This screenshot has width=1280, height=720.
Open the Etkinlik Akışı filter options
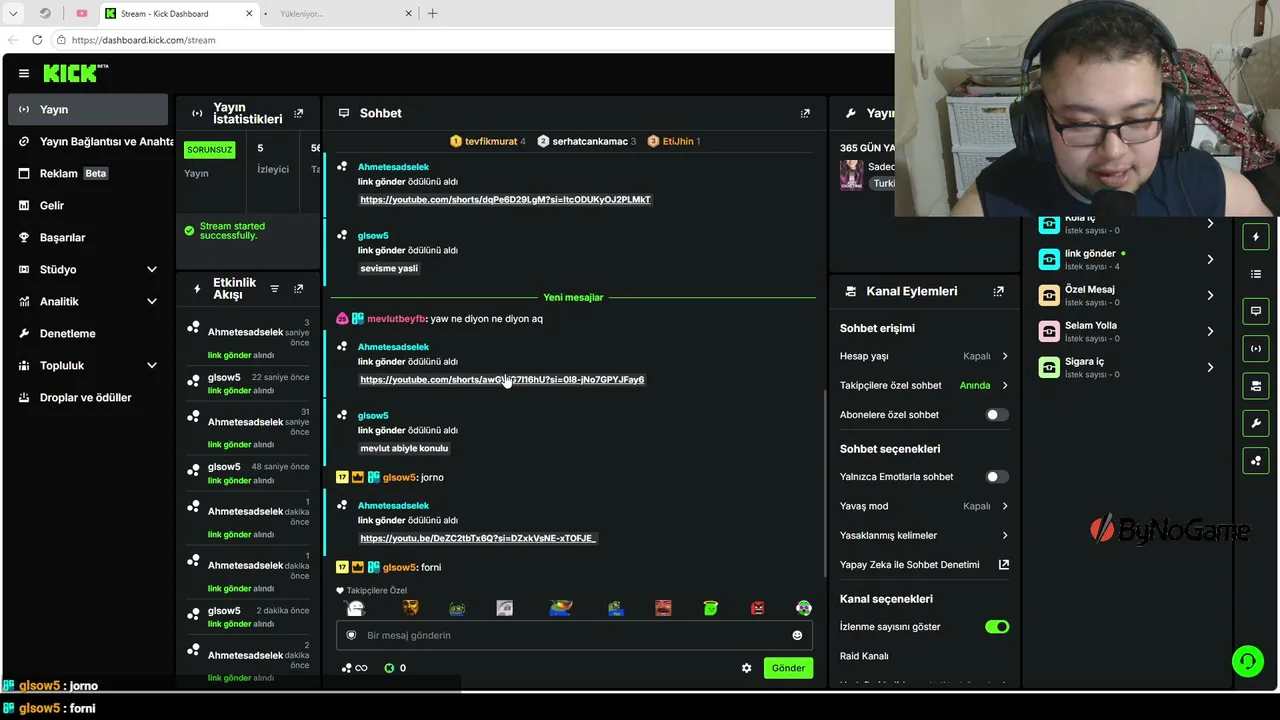(x=274, y=289)
